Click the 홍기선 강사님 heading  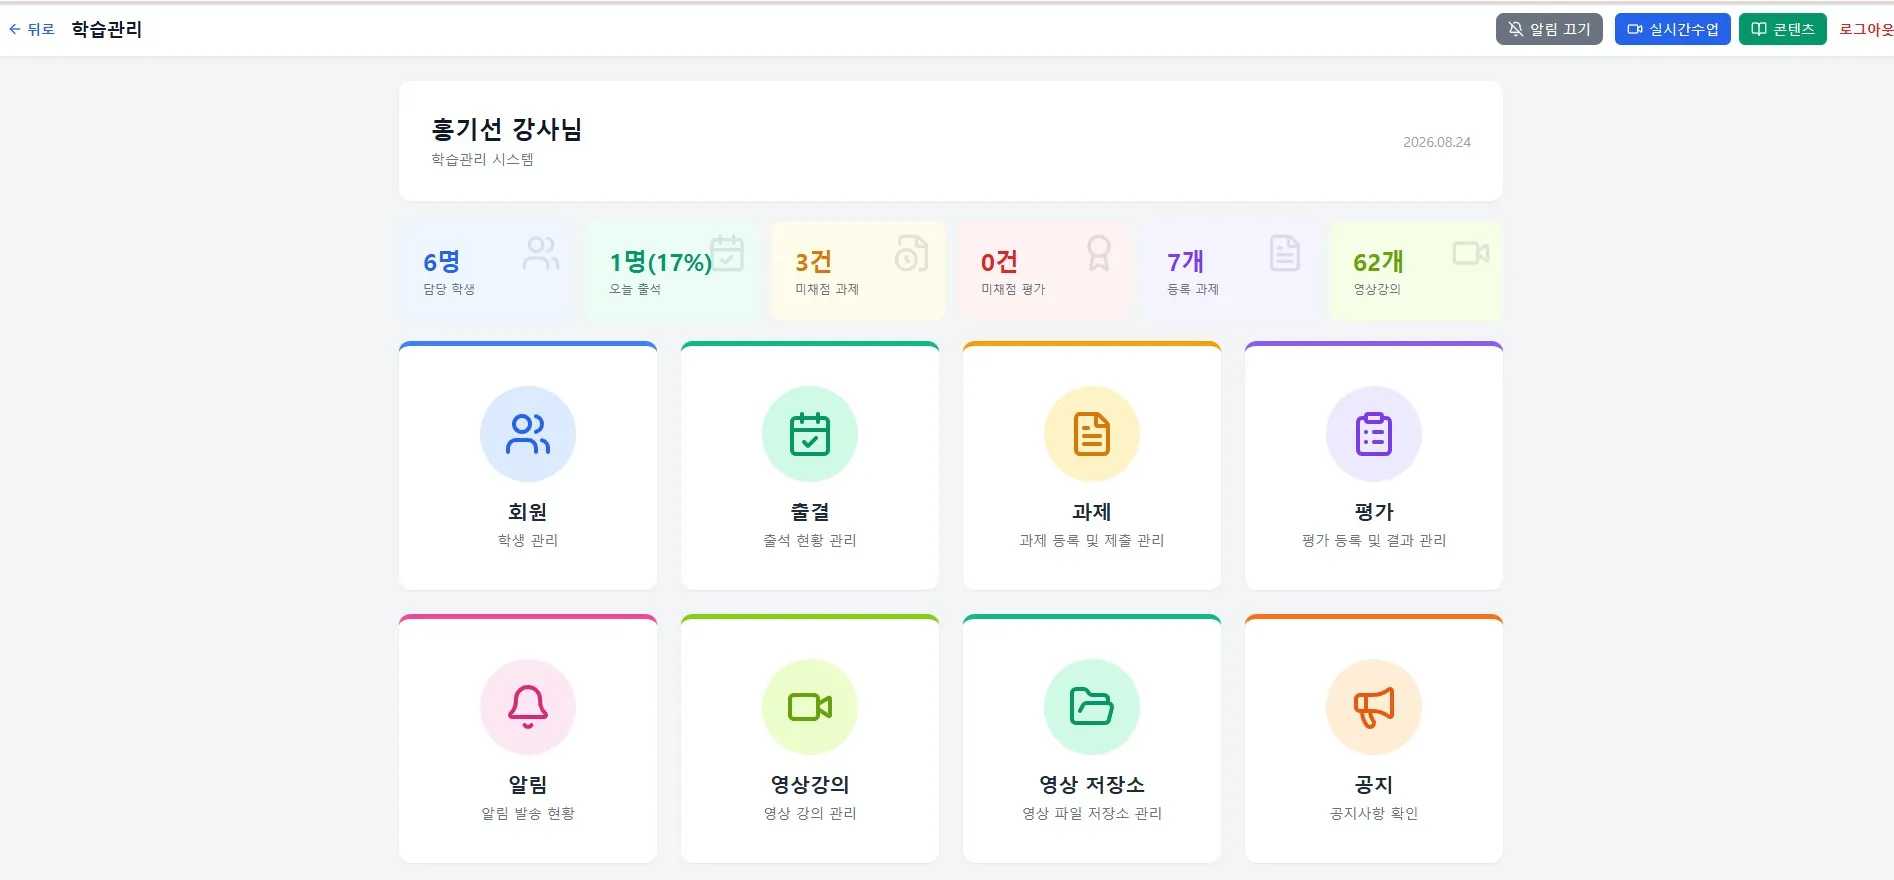point(507,129)
